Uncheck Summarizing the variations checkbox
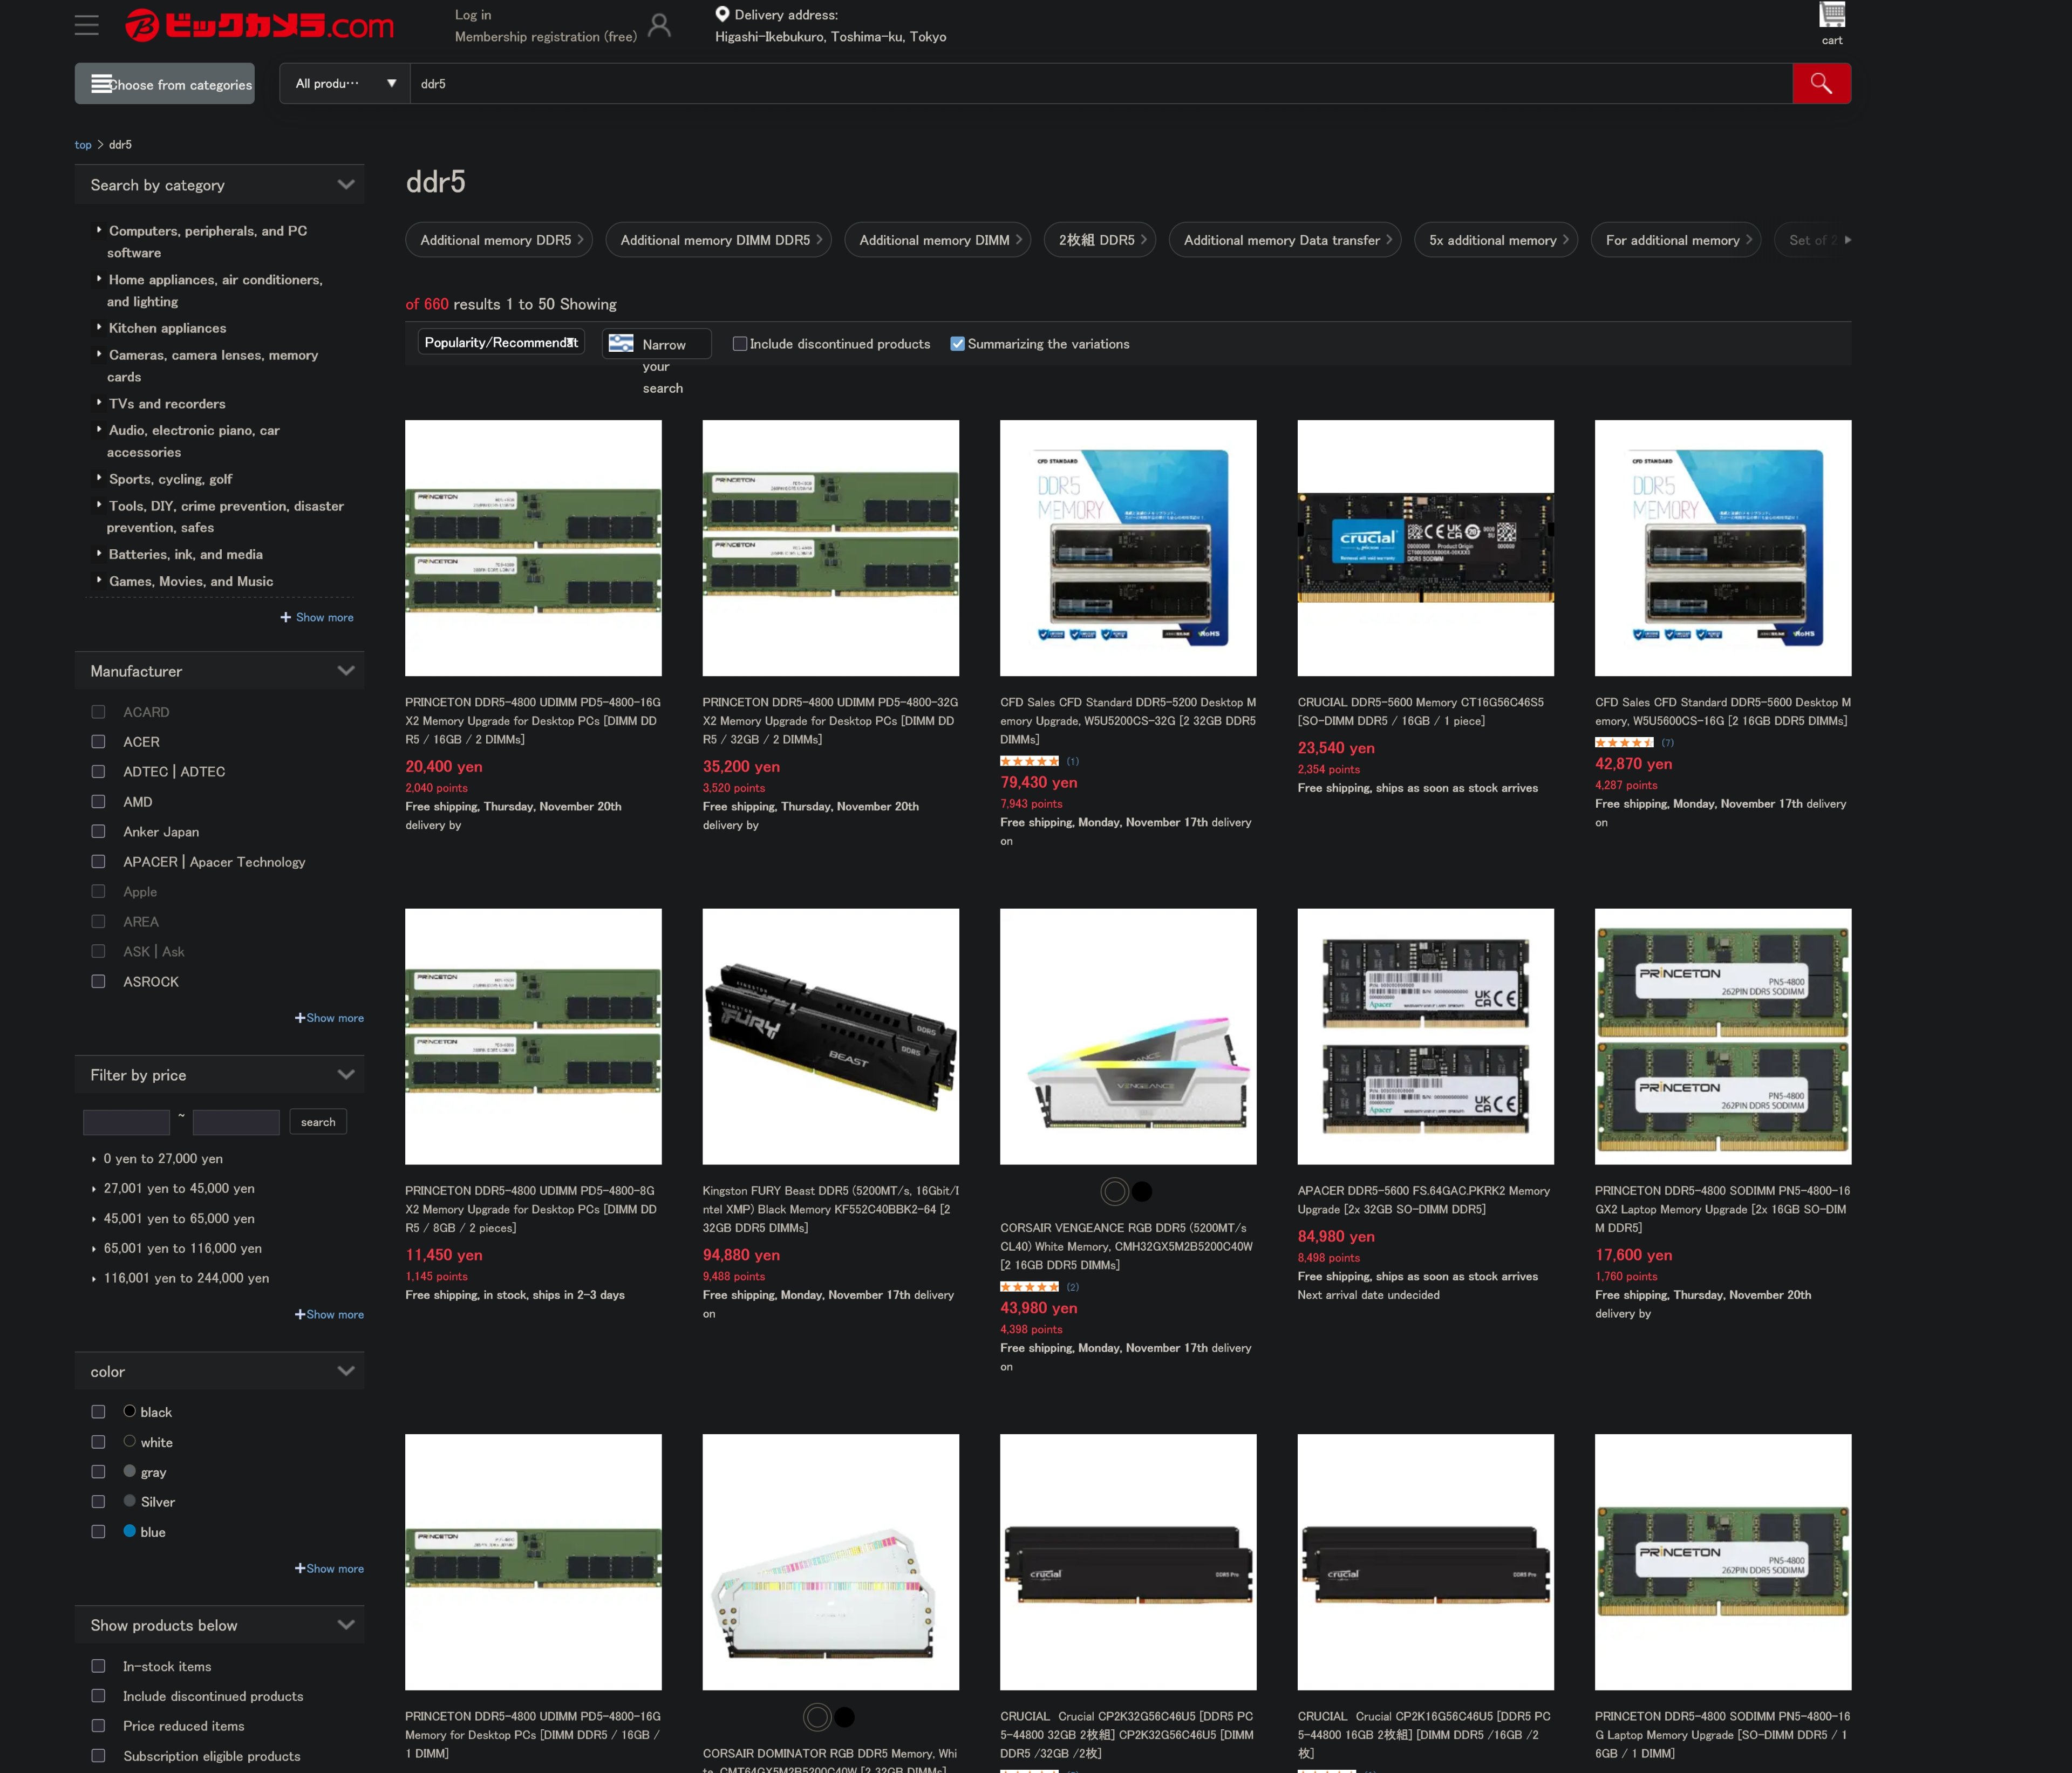This screenshot has width=2072, height=1773. [957, 344]
